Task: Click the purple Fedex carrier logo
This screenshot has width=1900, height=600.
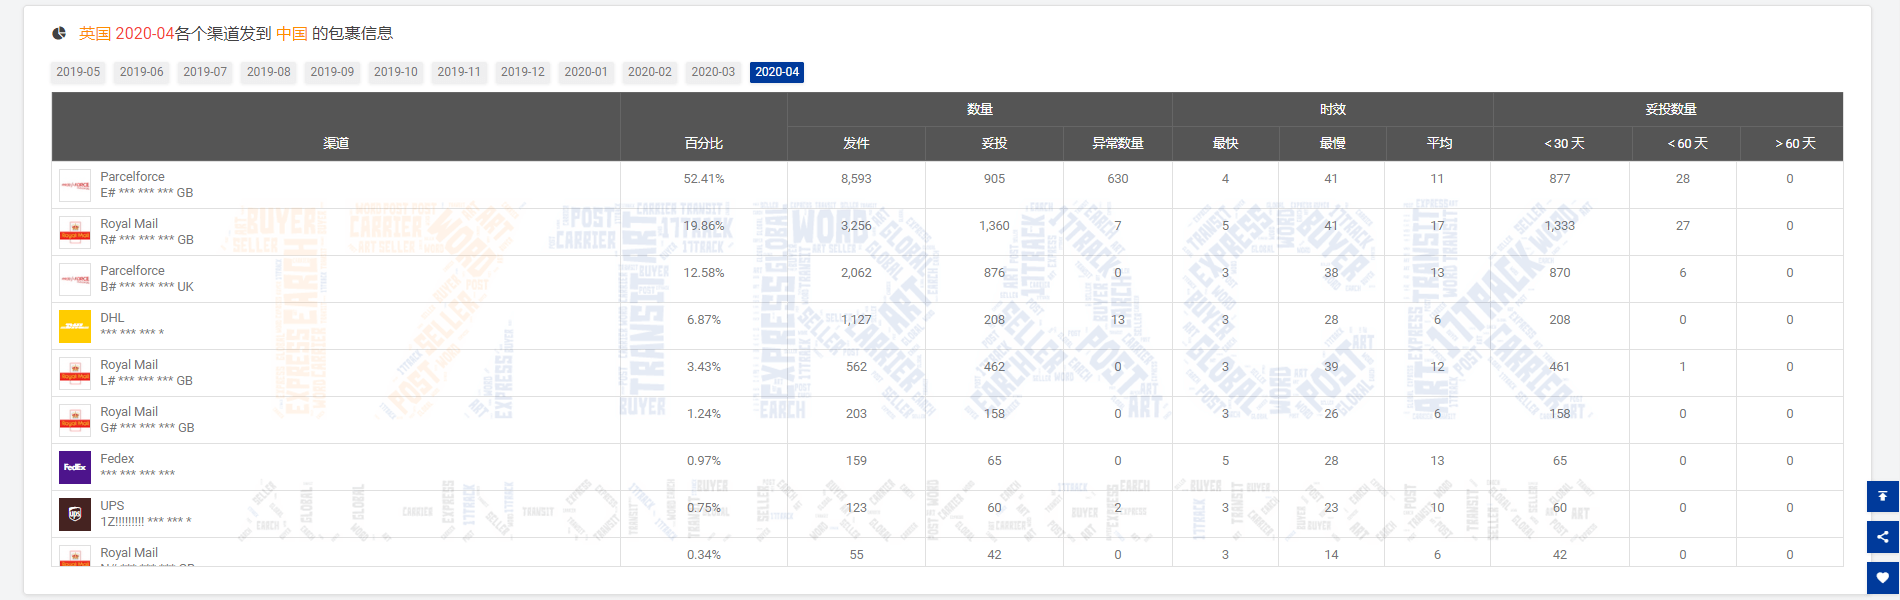Action: point(75,467)
